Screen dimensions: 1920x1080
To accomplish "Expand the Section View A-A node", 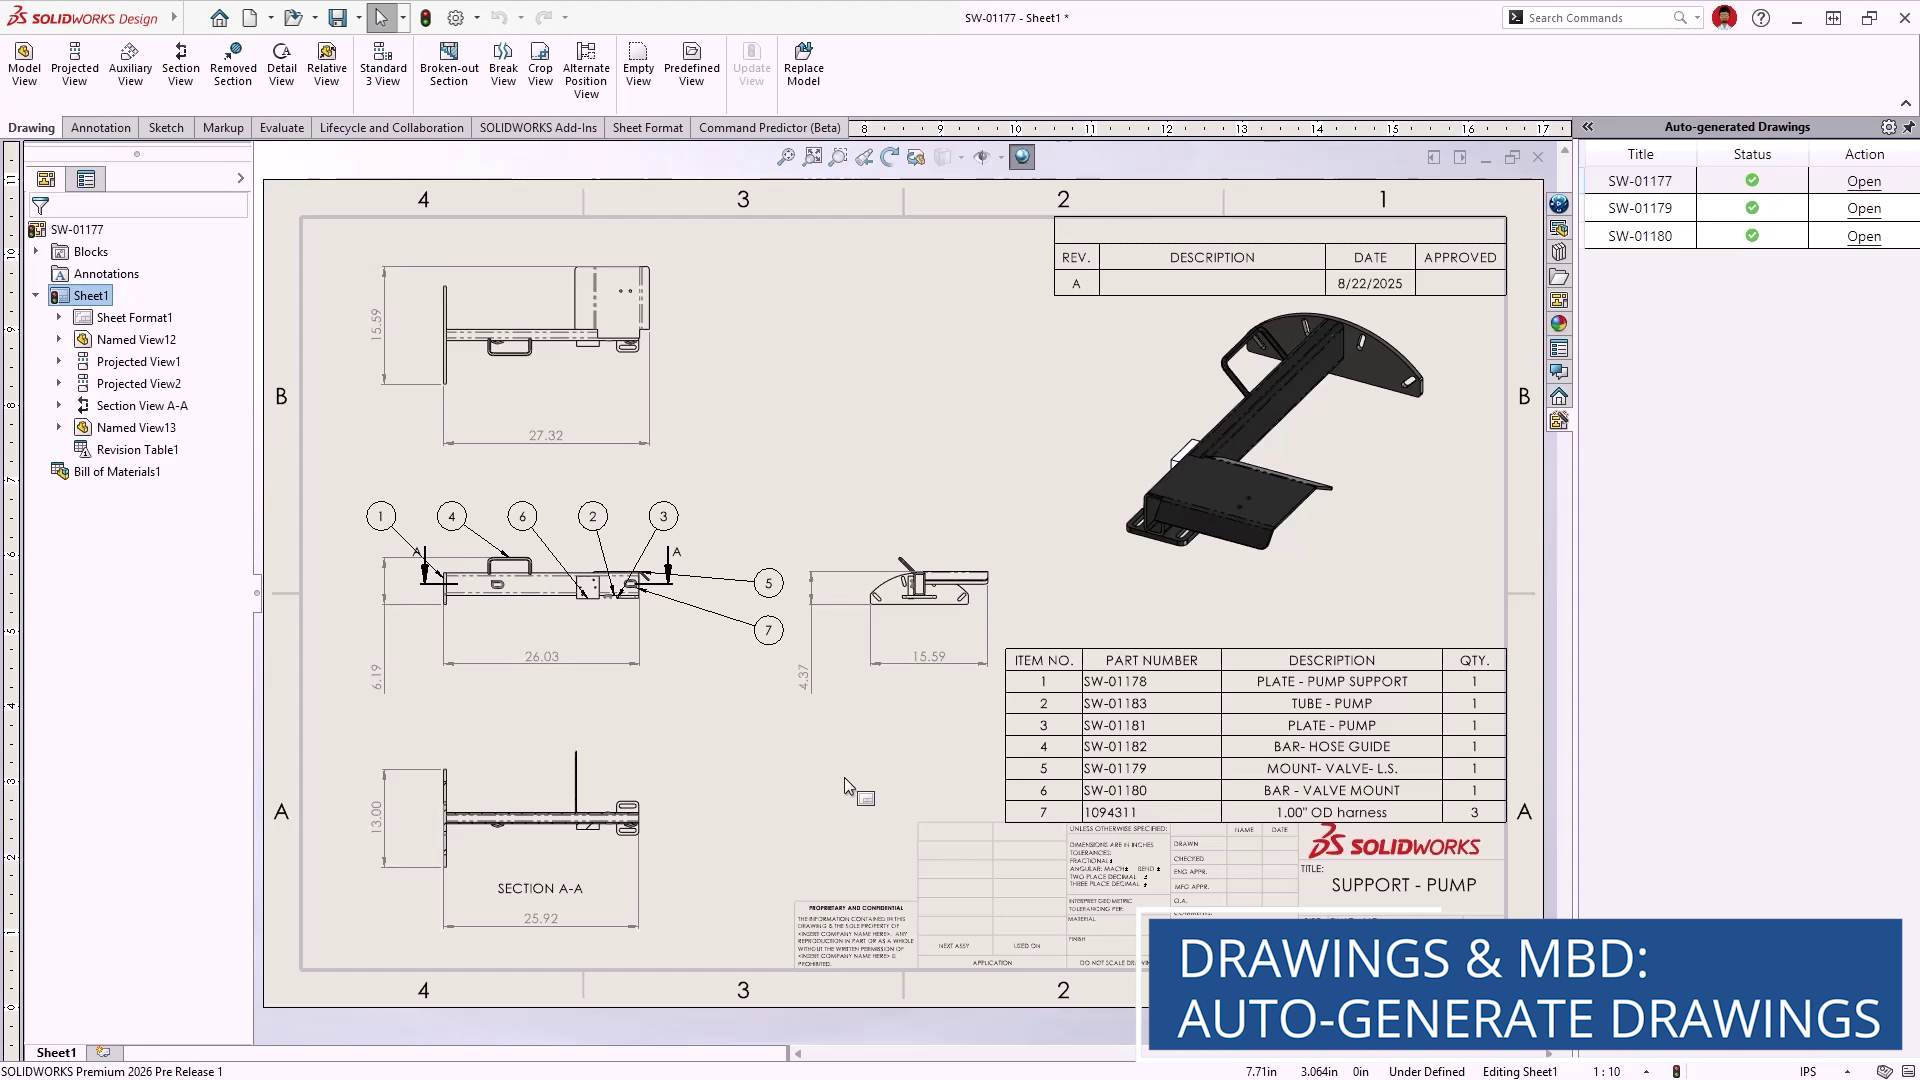I will (59, 405).
